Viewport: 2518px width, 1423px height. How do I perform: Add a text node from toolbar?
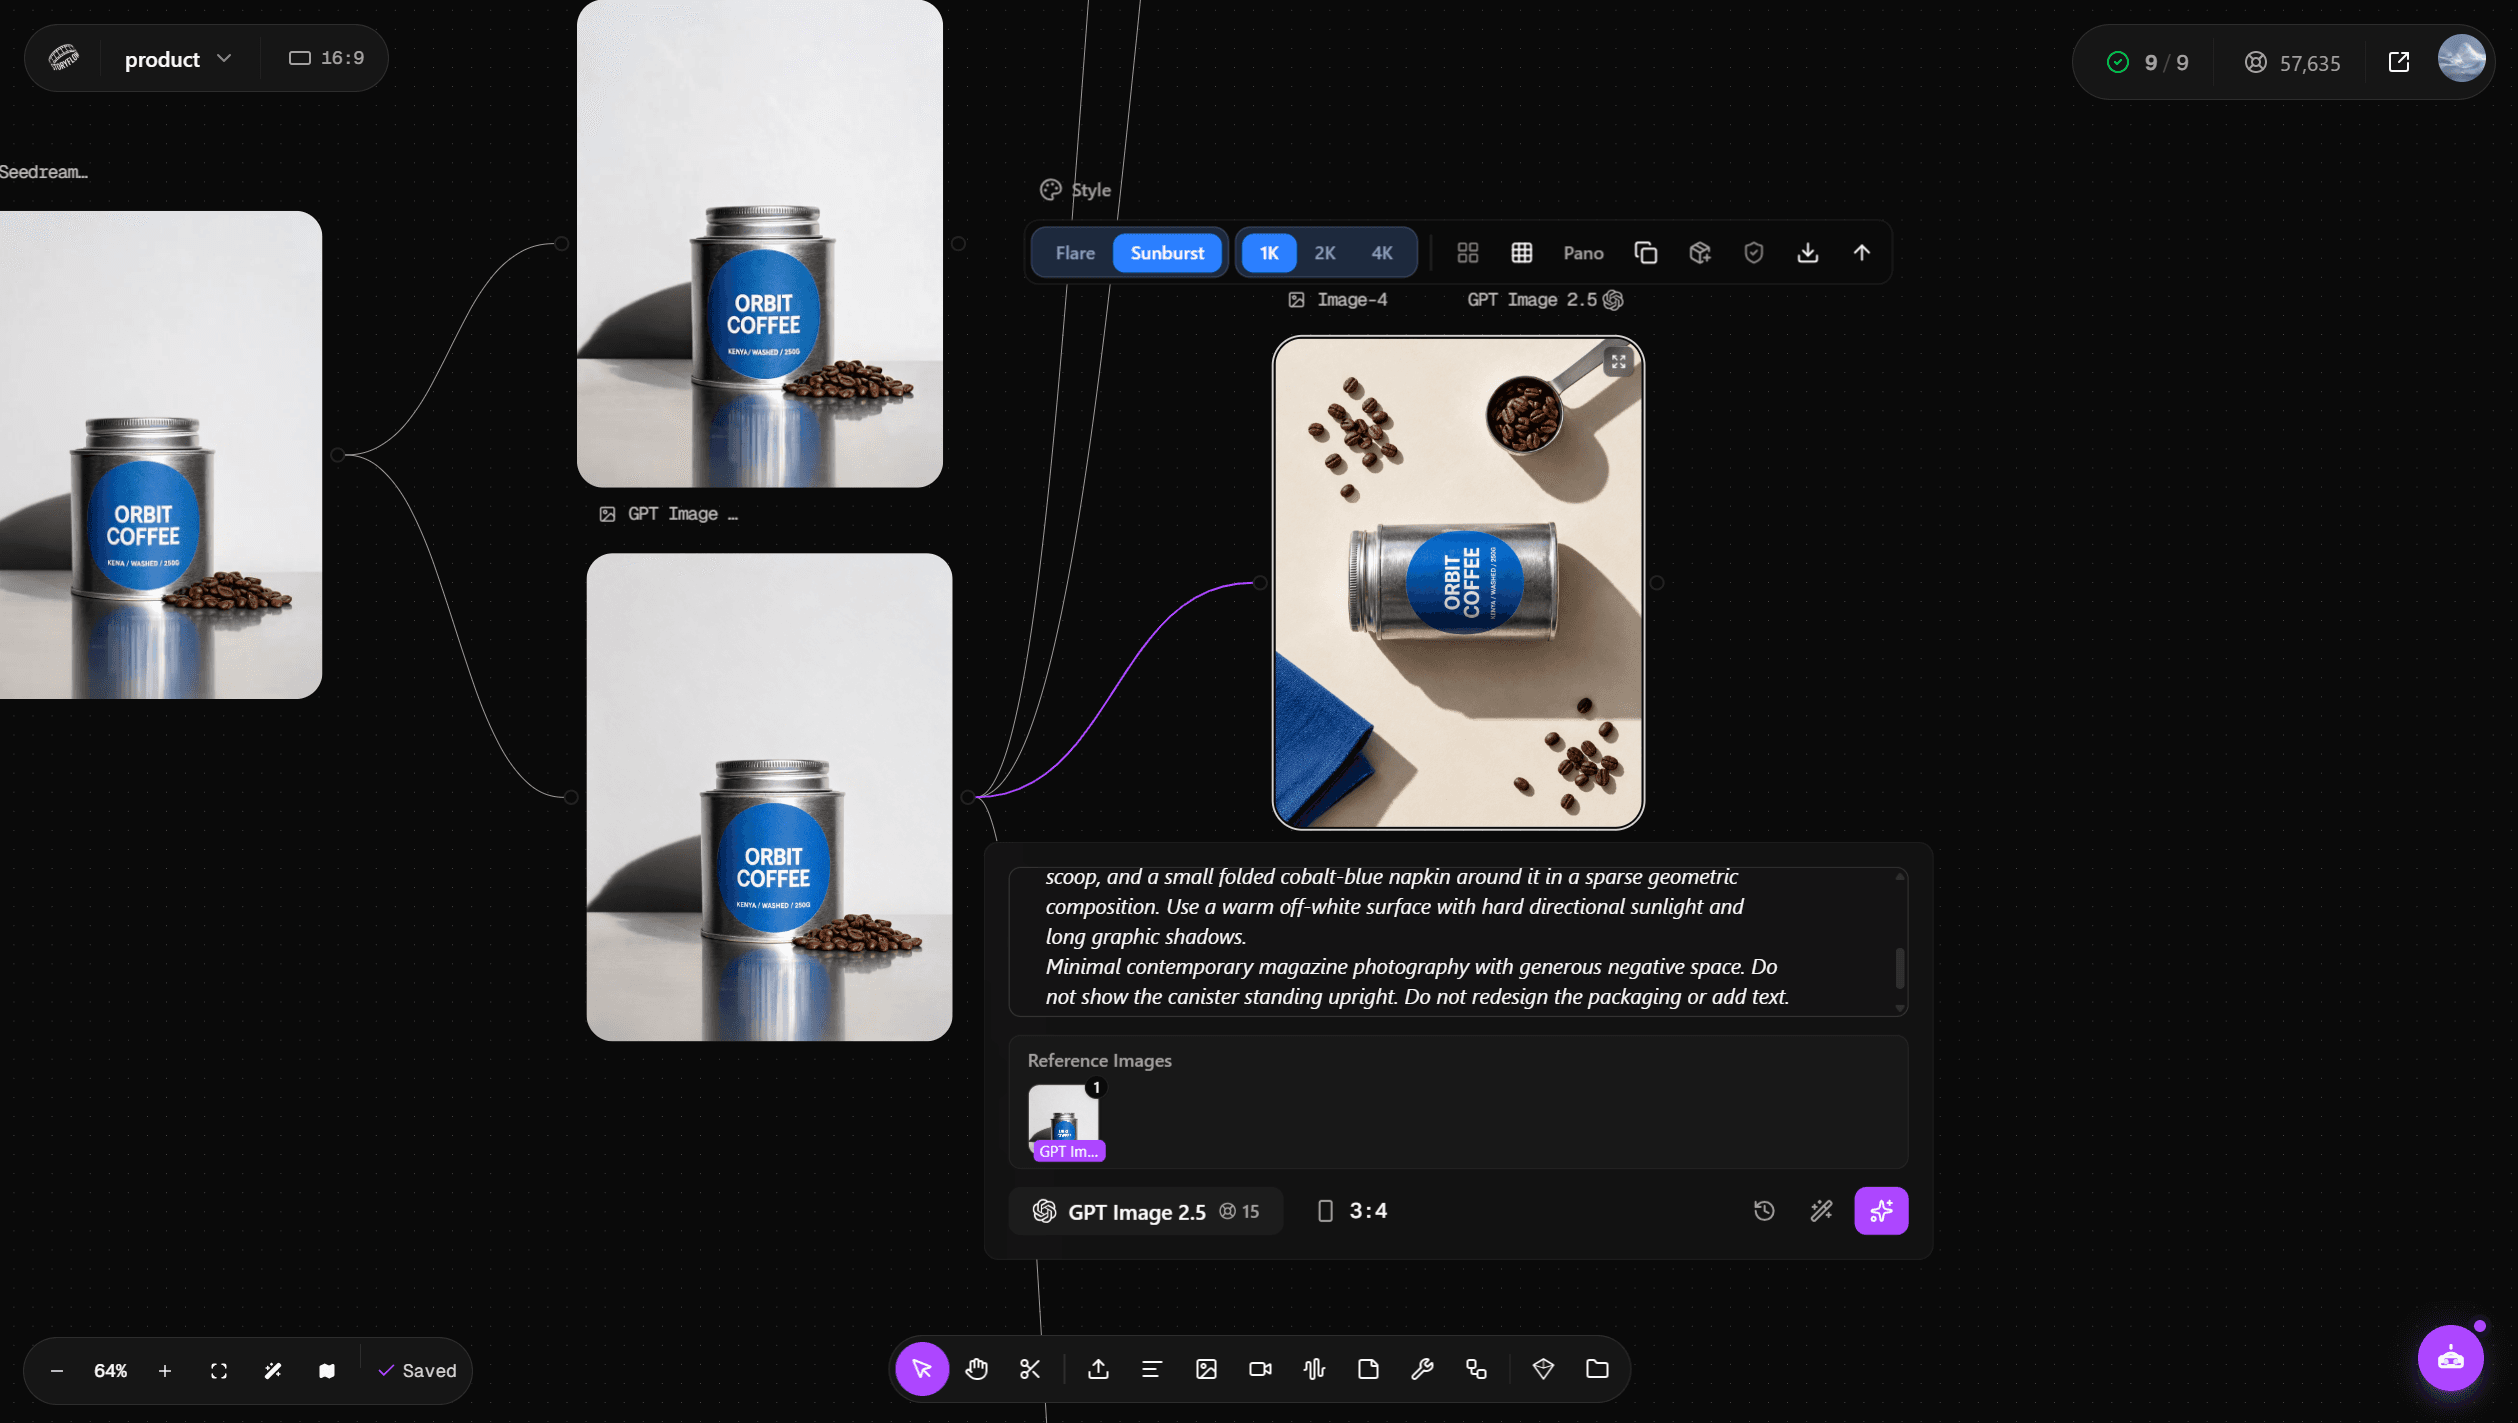pos(1152,1369)
